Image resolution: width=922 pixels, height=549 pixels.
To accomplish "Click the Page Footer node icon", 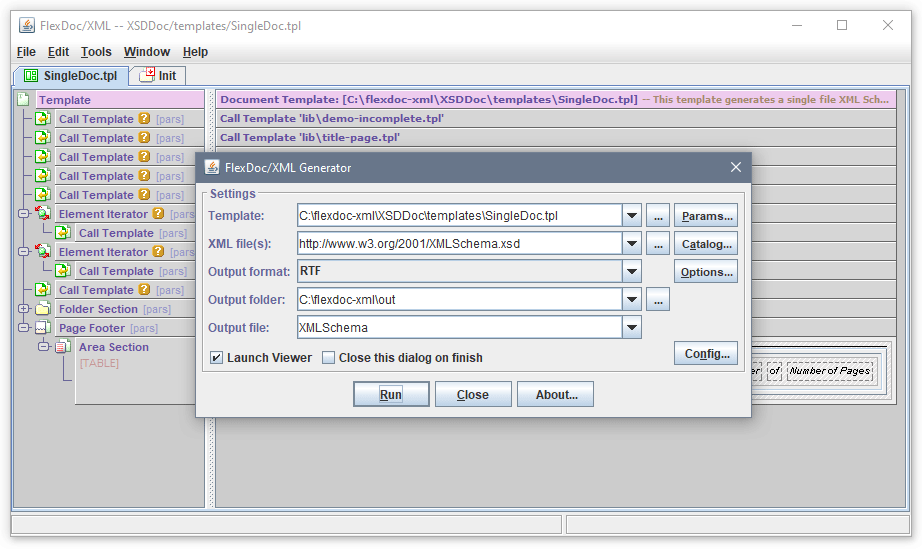I will [x=43, y=327].
